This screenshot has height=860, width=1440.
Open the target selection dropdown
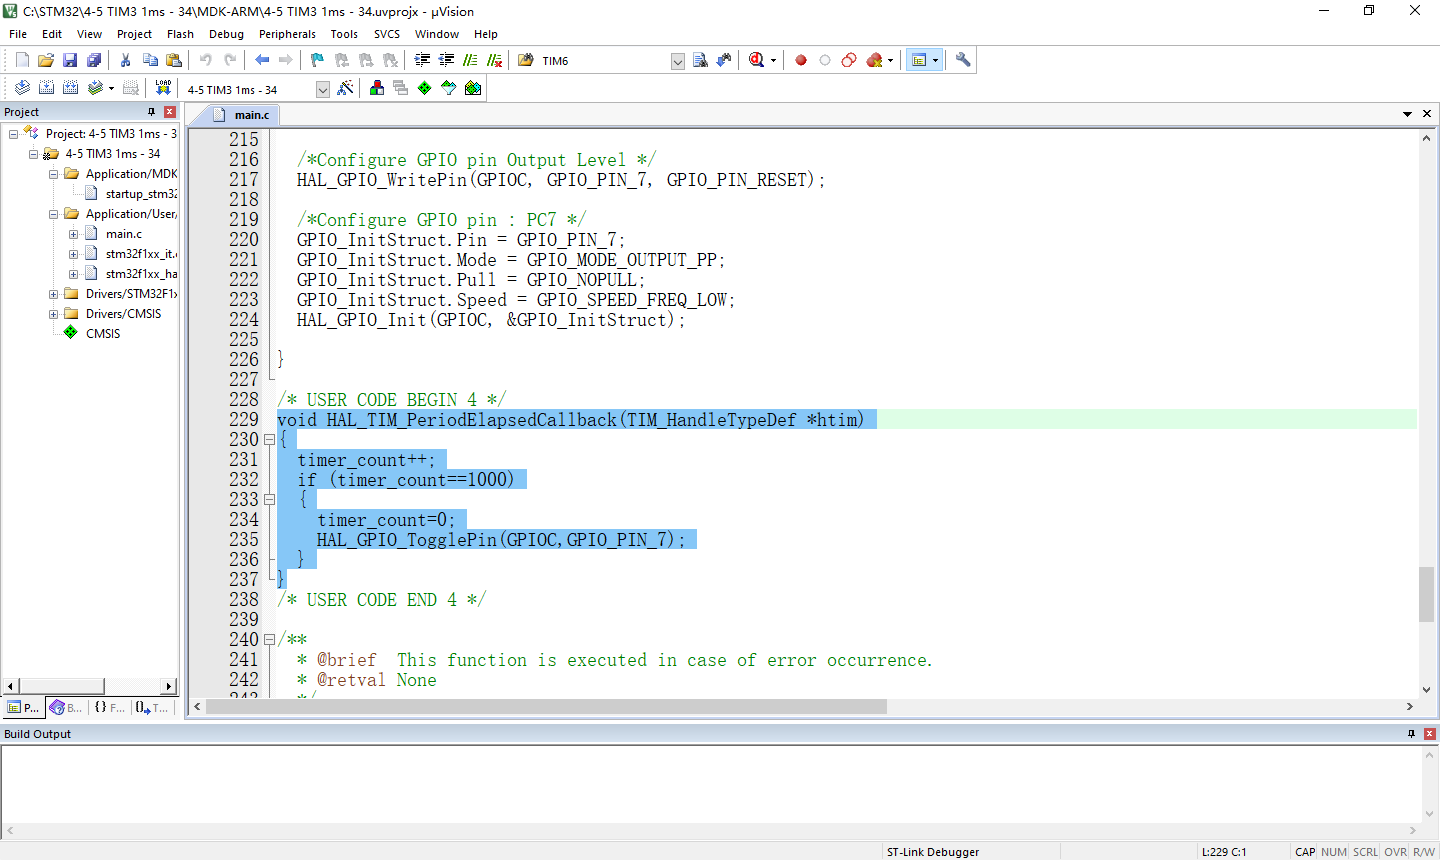tap(322, 89)
